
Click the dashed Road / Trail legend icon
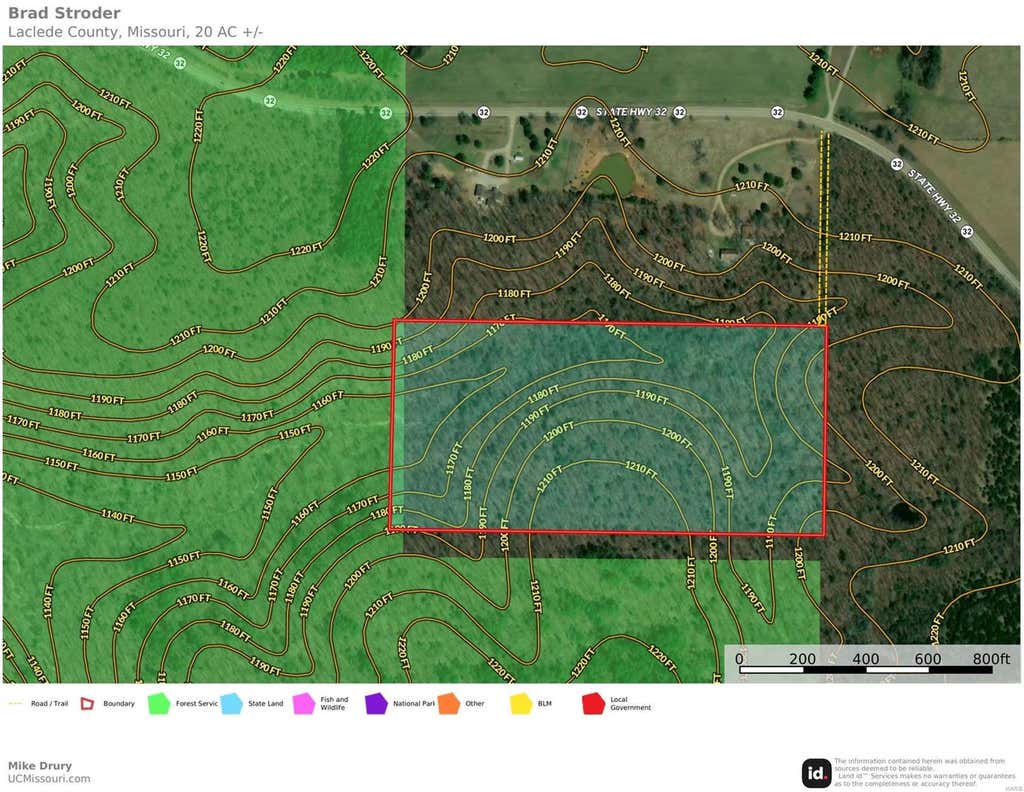[15, 703]
